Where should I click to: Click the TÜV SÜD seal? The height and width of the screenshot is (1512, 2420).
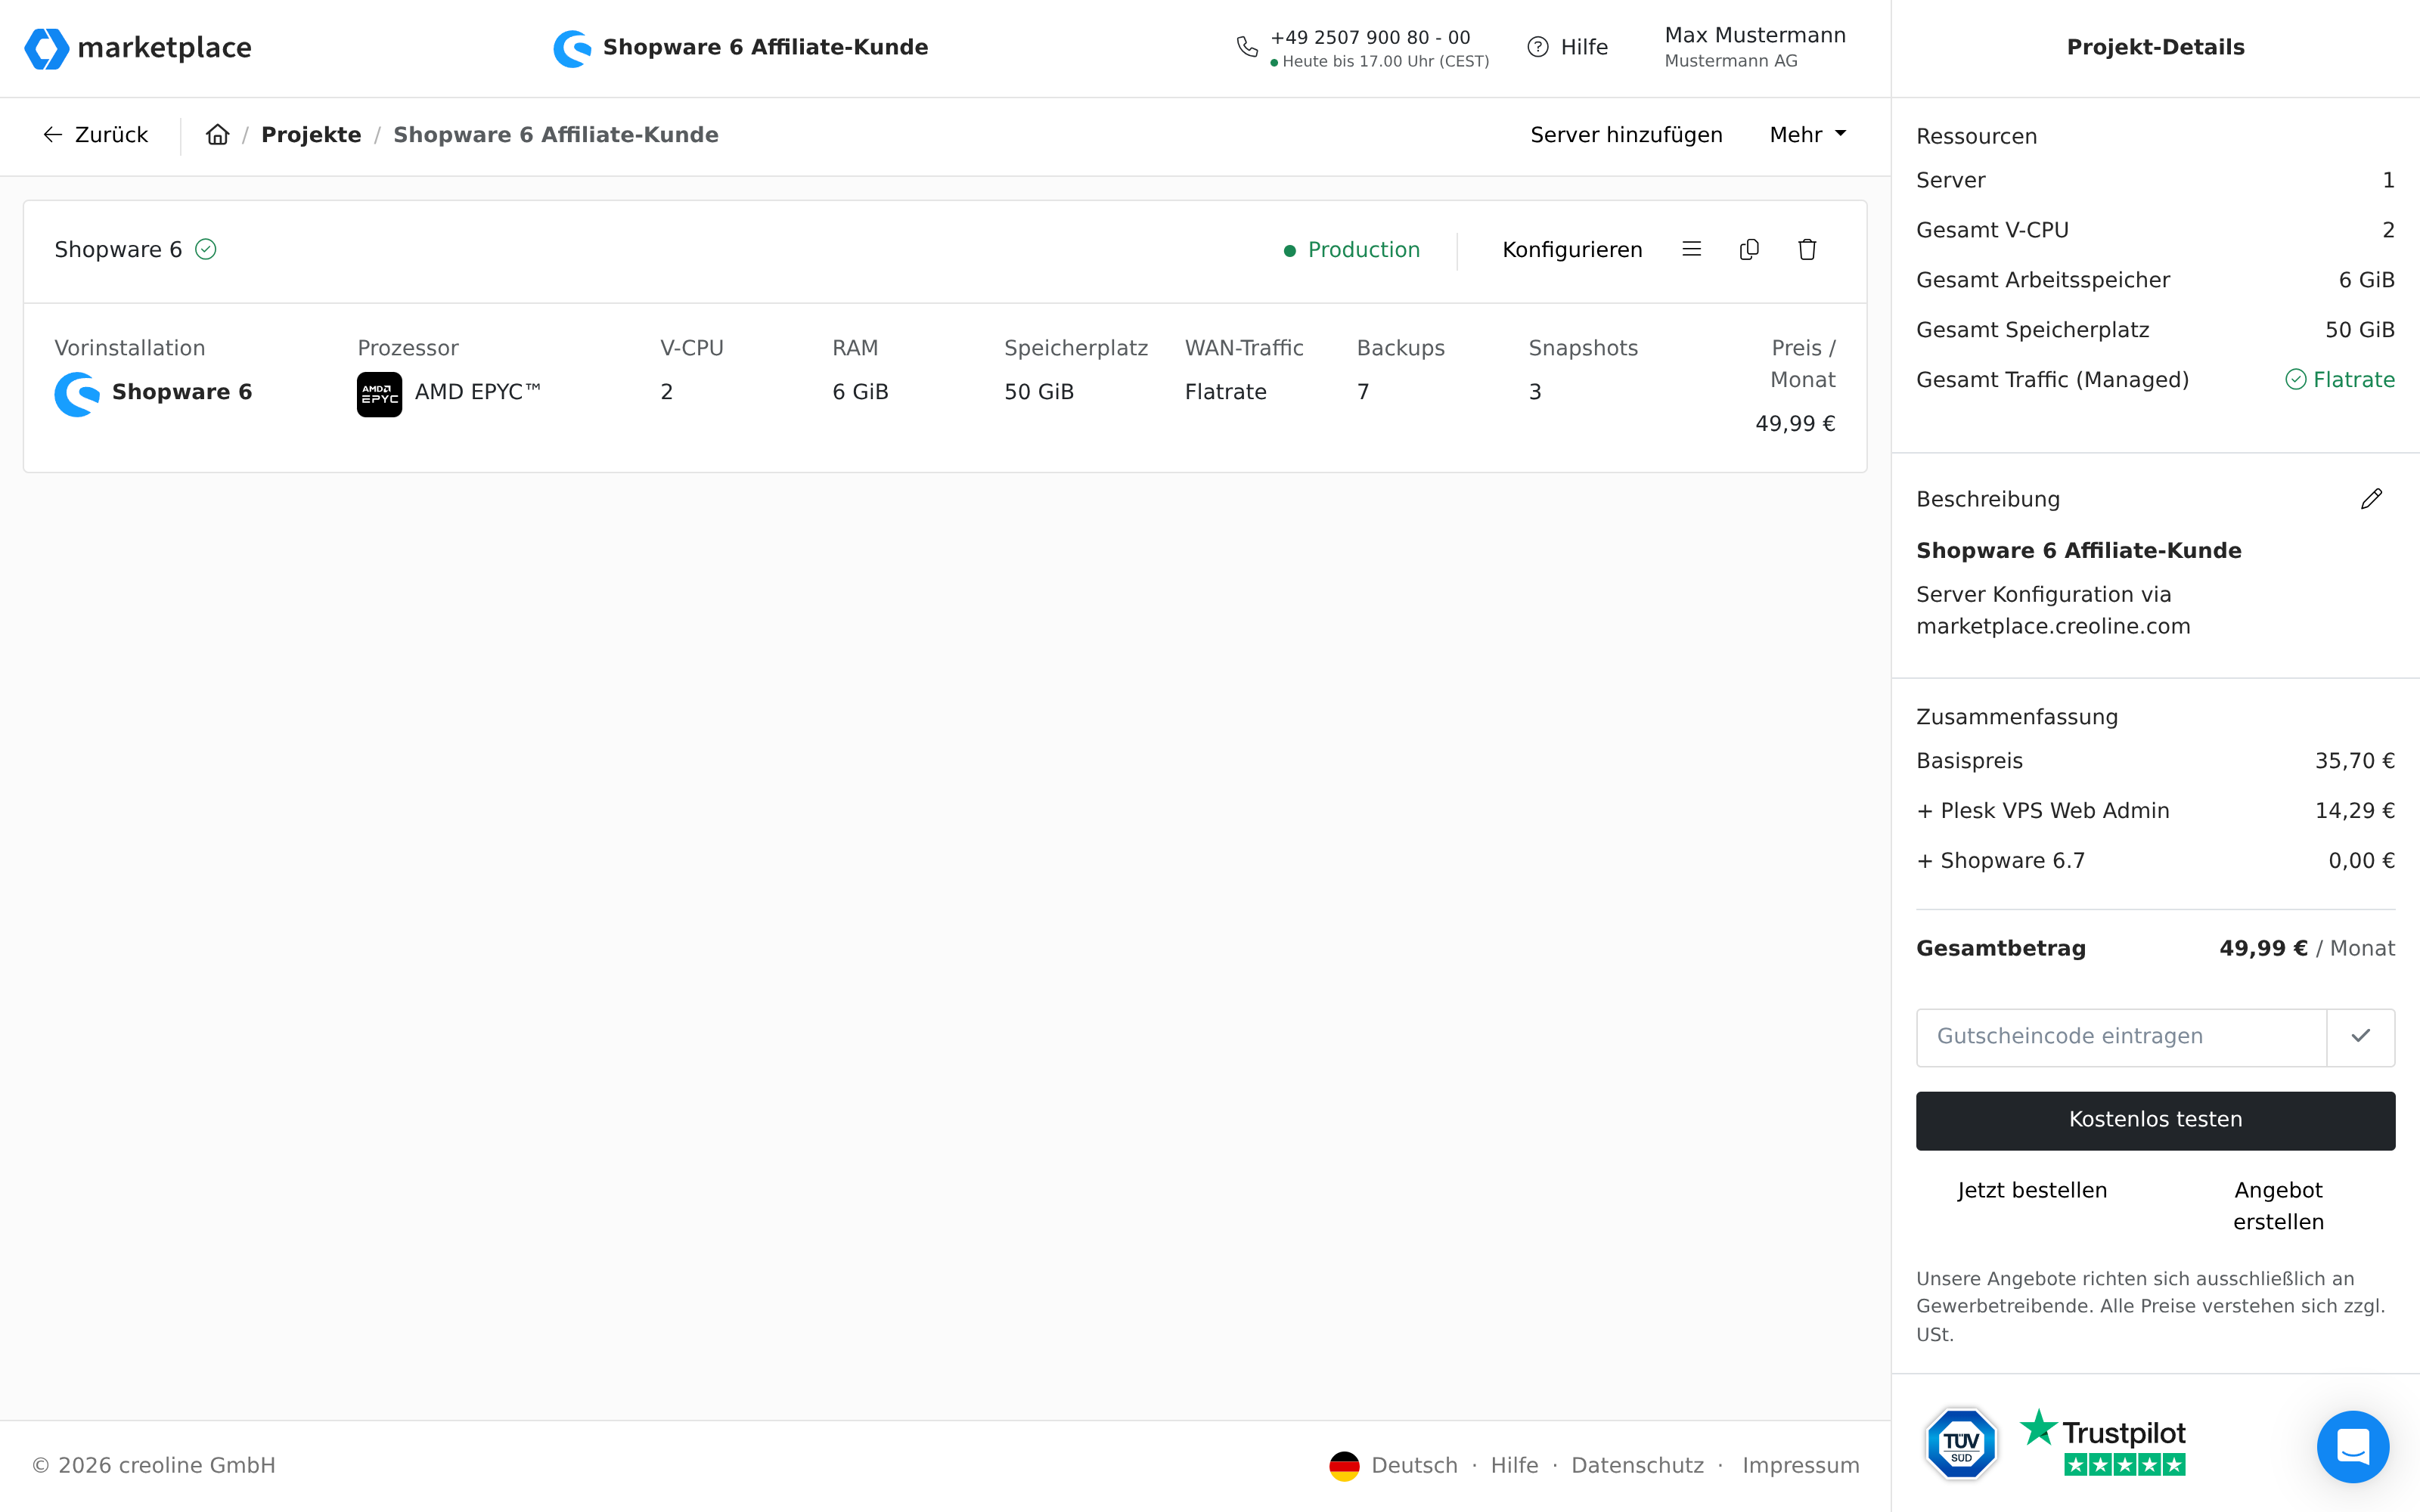click(x=1960, y=1443)
